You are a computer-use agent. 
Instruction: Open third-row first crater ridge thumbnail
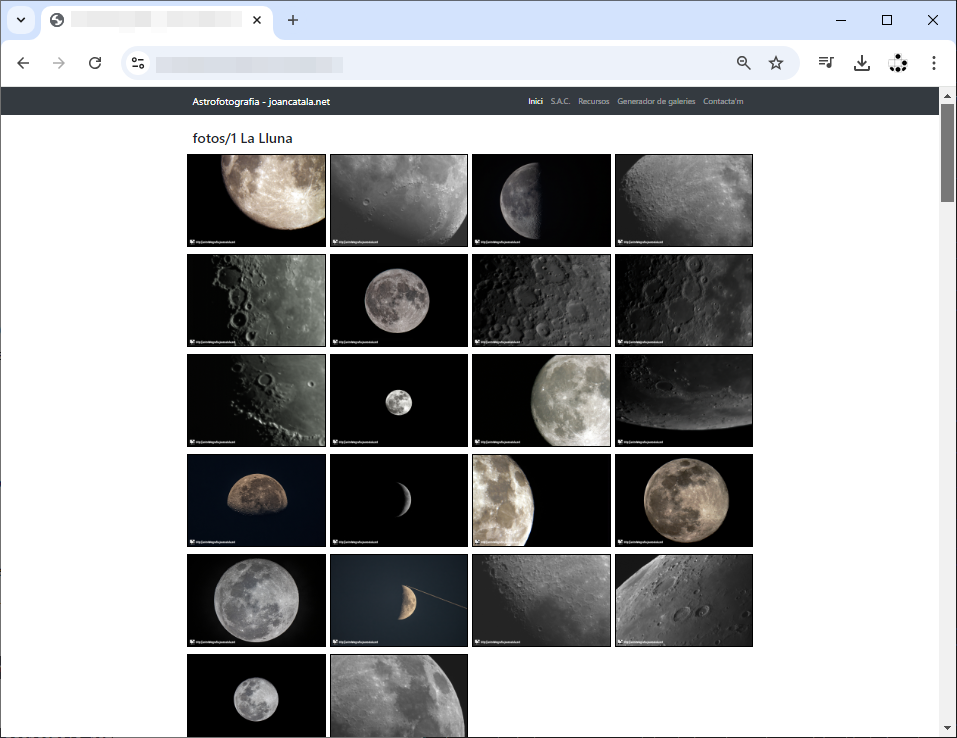point(256,400)
